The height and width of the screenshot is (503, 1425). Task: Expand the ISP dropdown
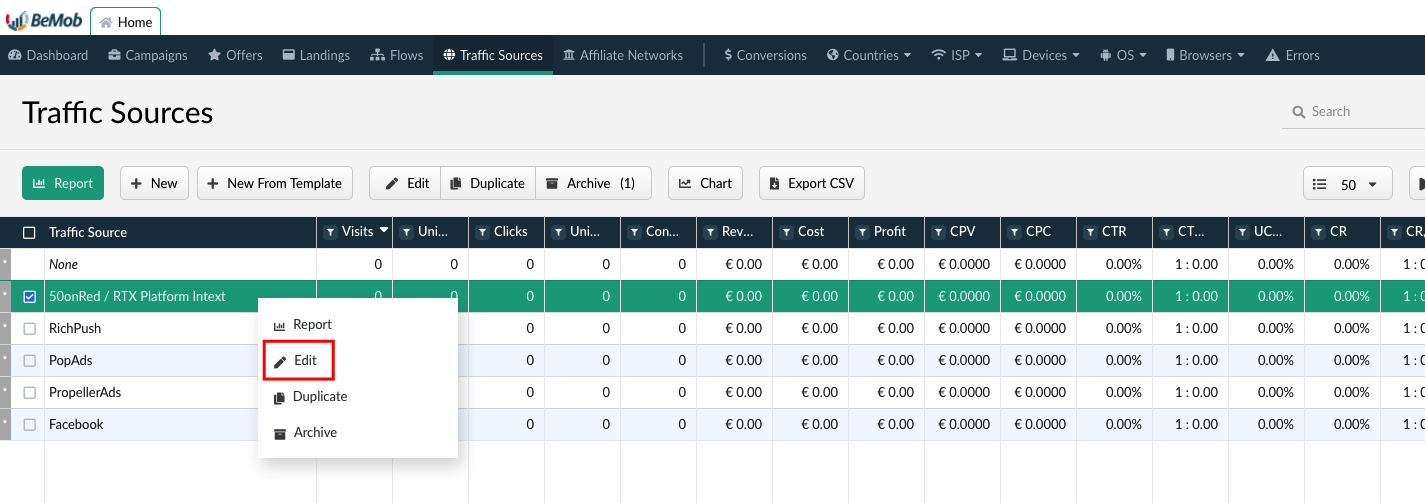point(957,55)
